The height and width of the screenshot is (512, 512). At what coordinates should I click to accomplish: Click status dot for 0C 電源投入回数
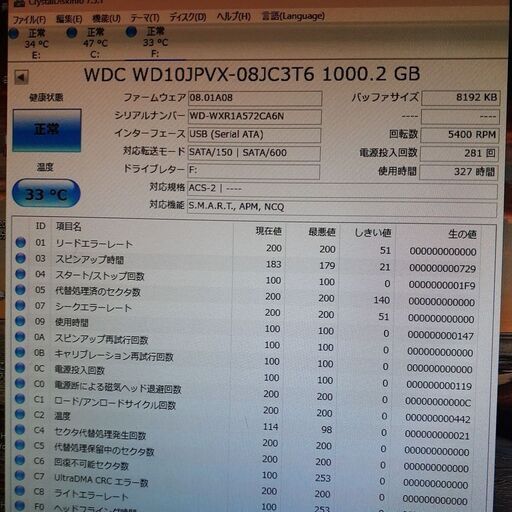20,368
